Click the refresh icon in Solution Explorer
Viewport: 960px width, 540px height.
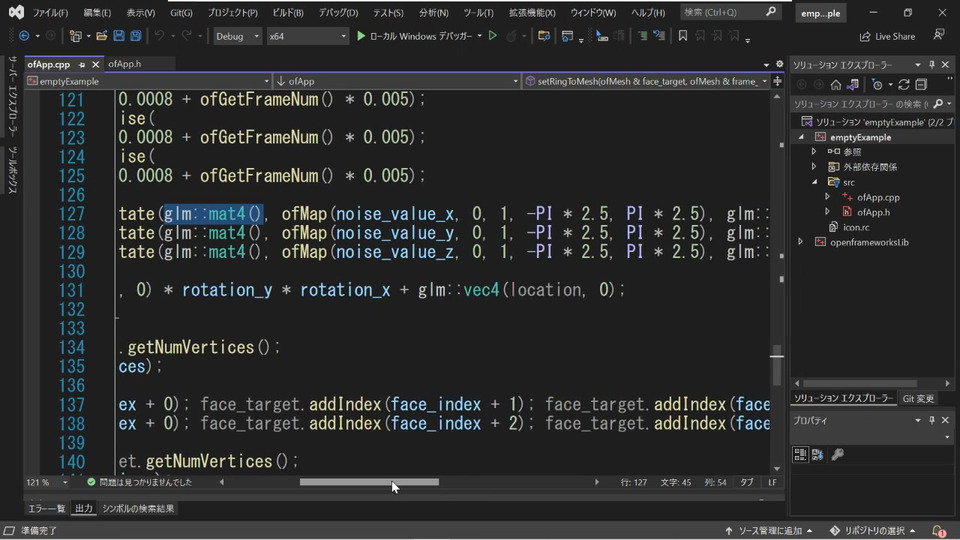pos(904,85)
